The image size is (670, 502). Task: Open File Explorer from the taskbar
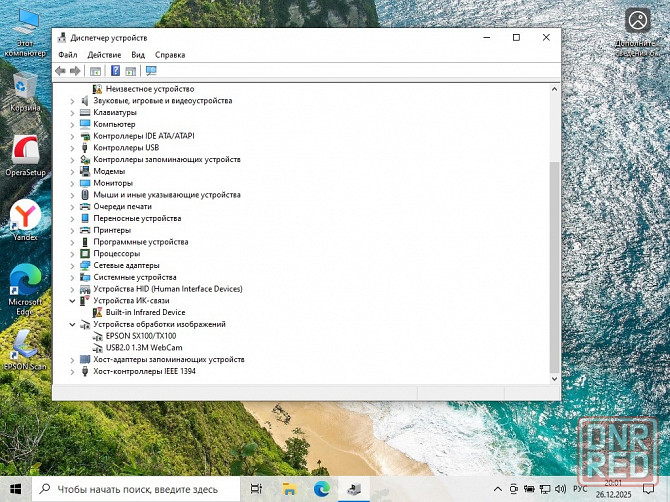[x=289, y=489]
